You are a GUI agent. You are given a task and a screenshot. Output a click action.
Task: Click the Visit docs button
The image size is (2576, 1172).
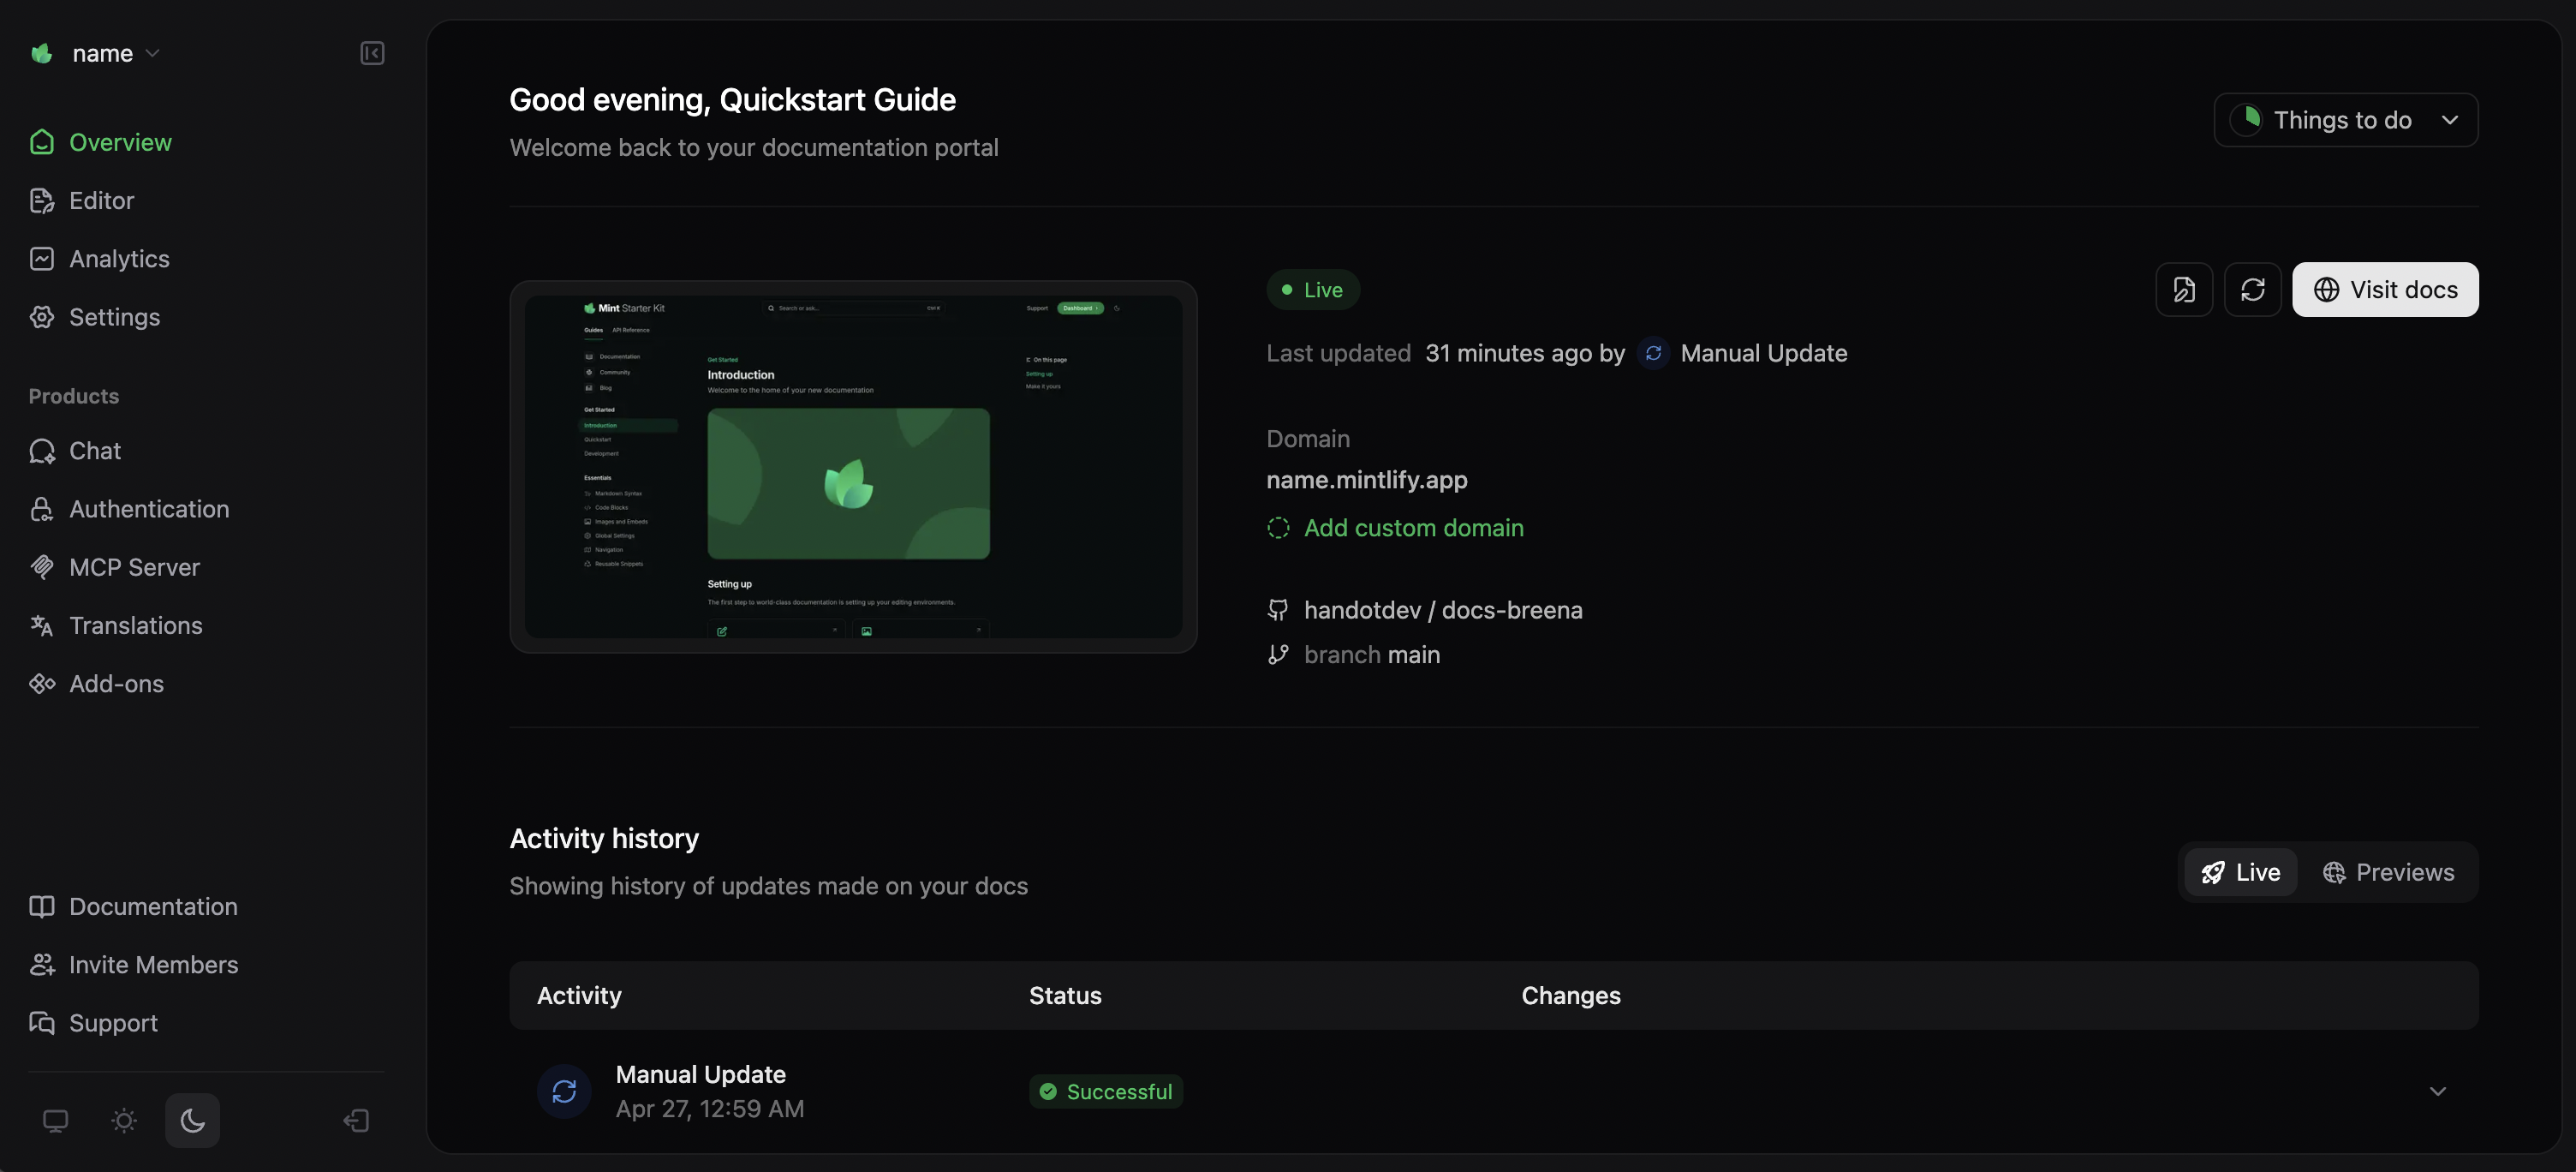[2385, 289]
